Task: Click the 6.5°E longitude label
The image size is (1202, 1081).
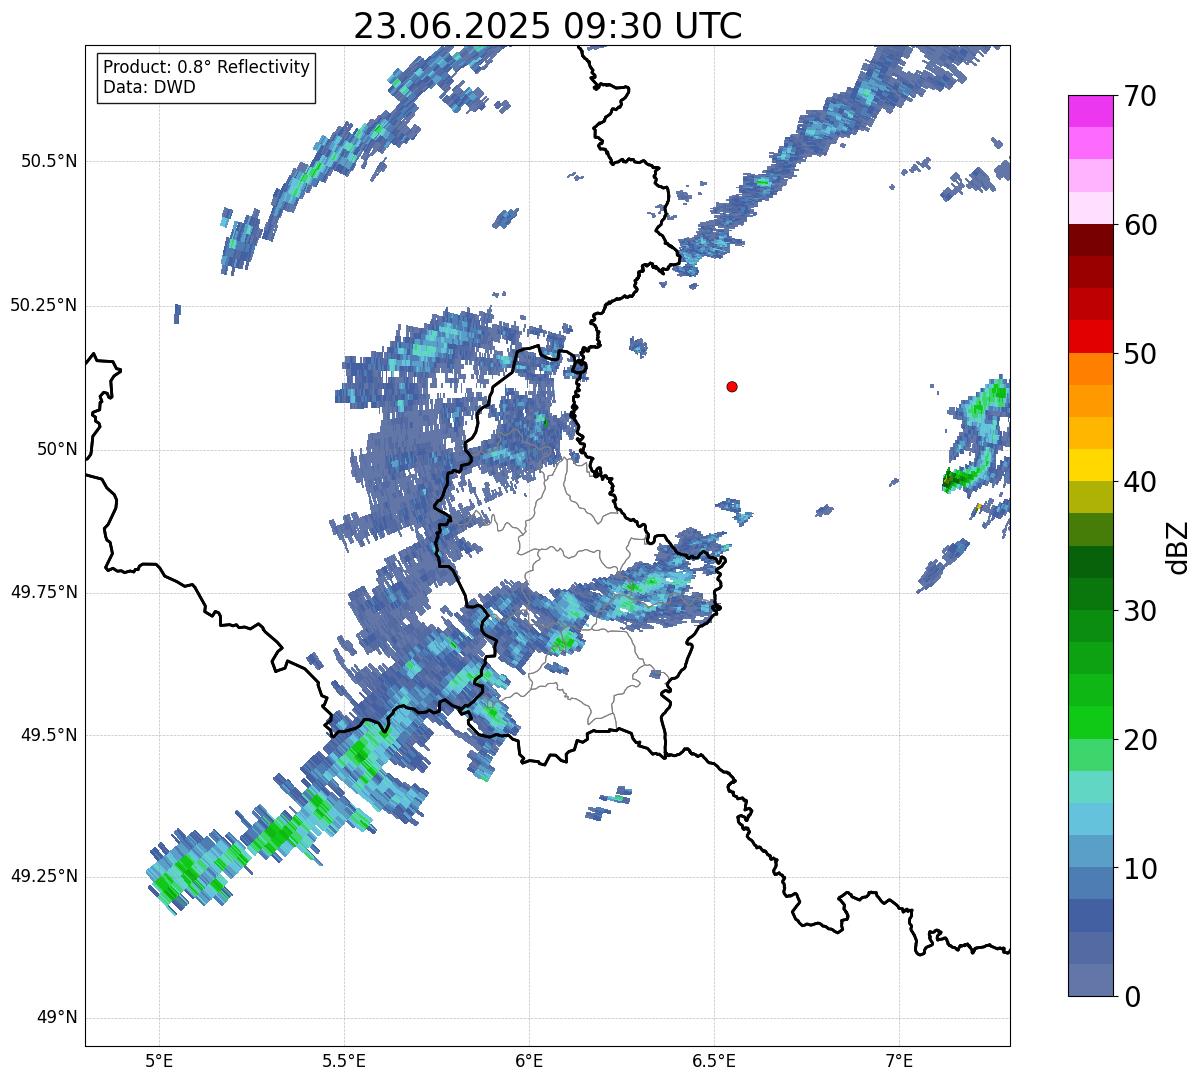Action: coord(715,1061)
